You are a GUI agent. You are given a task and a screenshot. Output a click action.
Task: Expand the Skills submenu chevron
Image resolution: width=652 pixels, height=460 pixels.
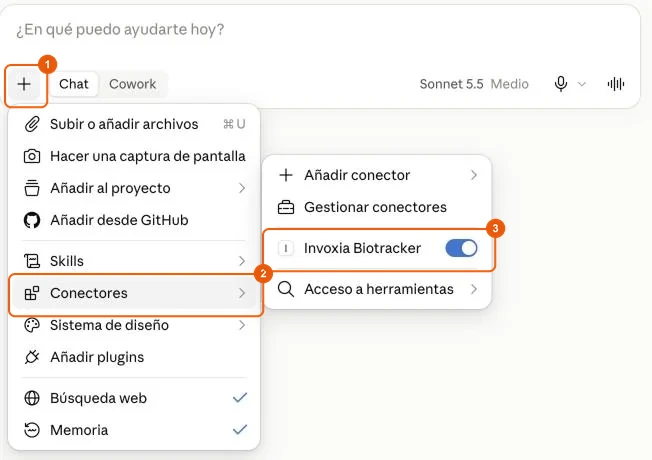pyautogui.click(x=242, y=261)
